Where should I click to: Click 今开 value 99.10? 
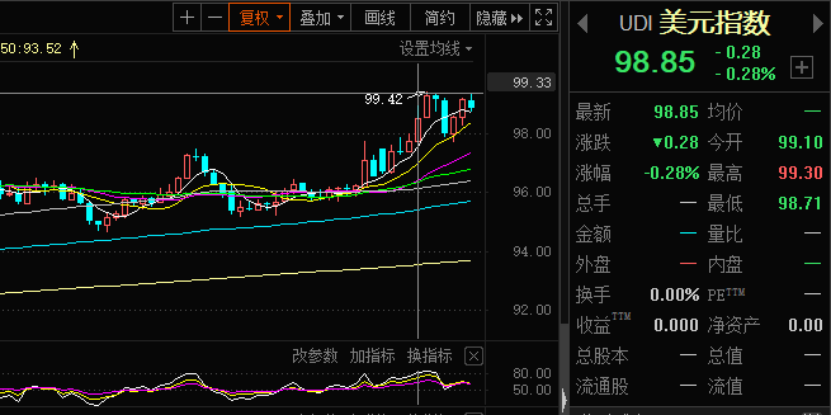point(800,142)
